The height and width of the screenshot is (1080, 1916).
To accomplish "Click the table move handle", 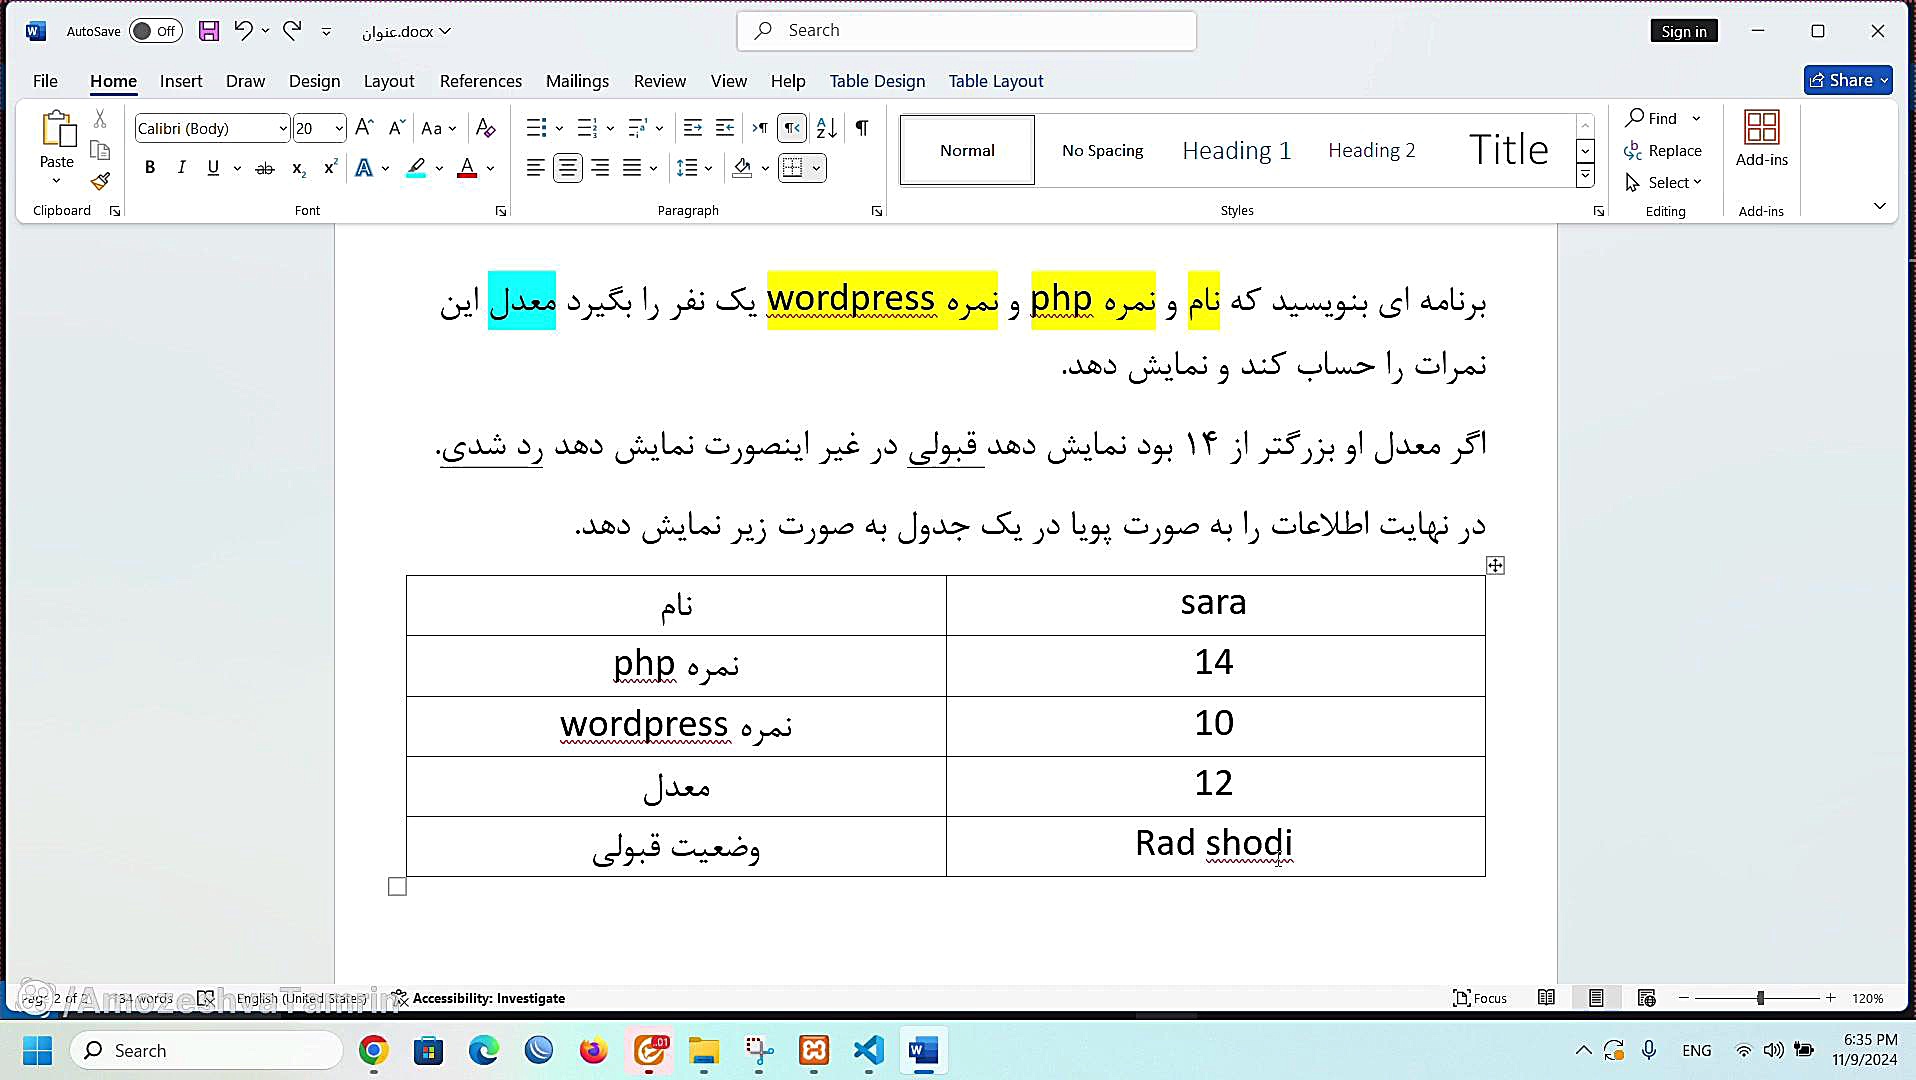I will click(x=1495, y=566).
